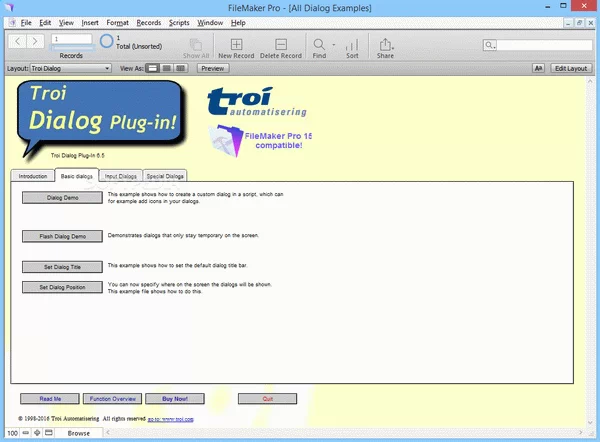Screen dimensions: 600x442
Task: Switch to the Input Dialogs tab
Action: click(x=121, y=176)
